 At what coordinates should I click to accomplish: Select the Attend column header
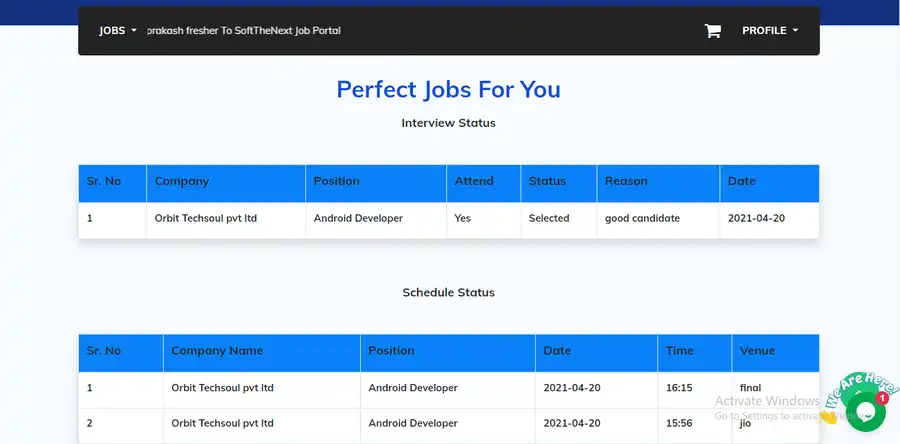tap(474, 181)
